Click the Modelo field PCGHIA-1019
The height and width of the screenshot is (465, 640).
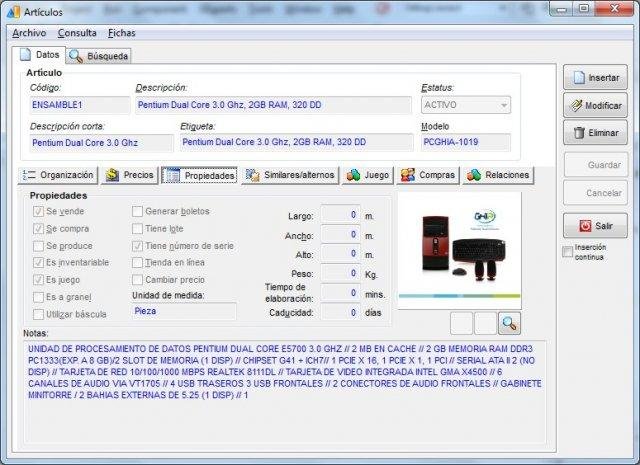pyautogui.click(x=466, y=142)
